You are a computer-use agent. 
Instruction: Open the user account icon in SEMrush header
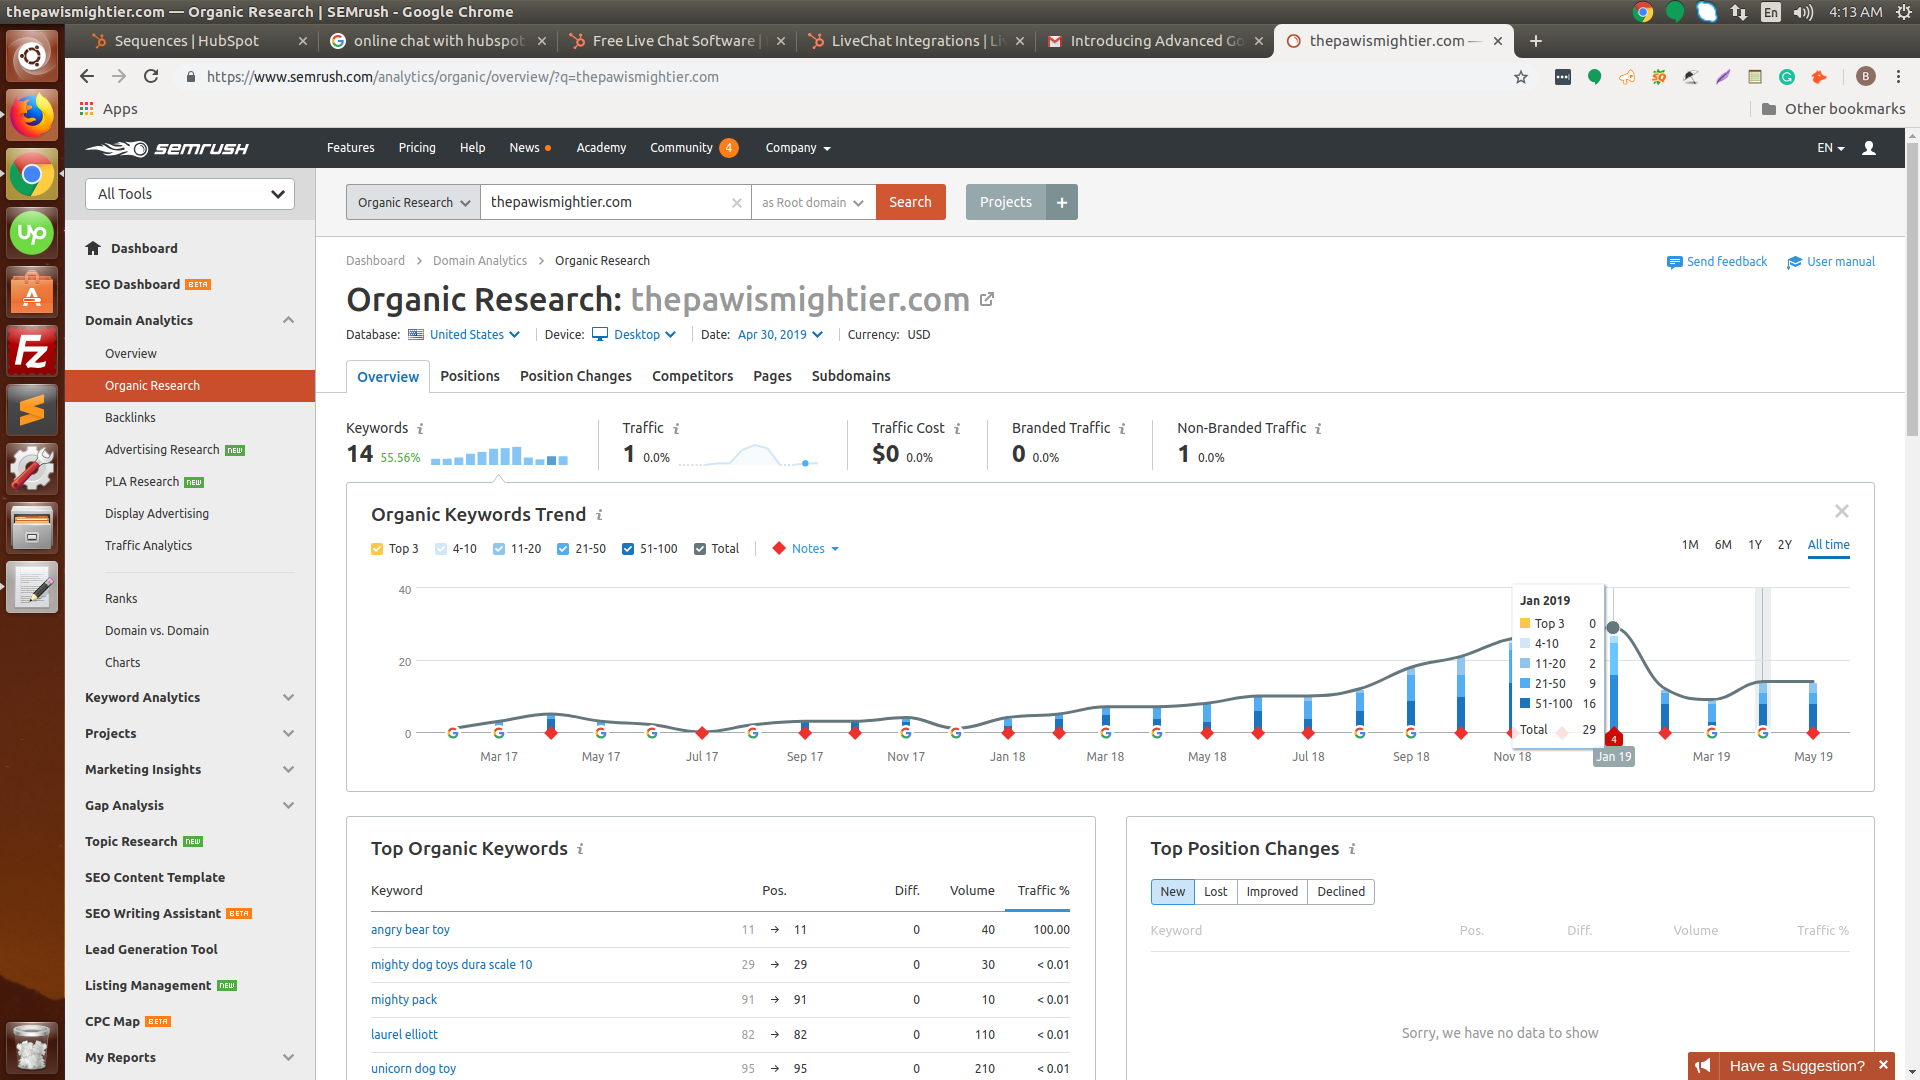point(1869,148)
